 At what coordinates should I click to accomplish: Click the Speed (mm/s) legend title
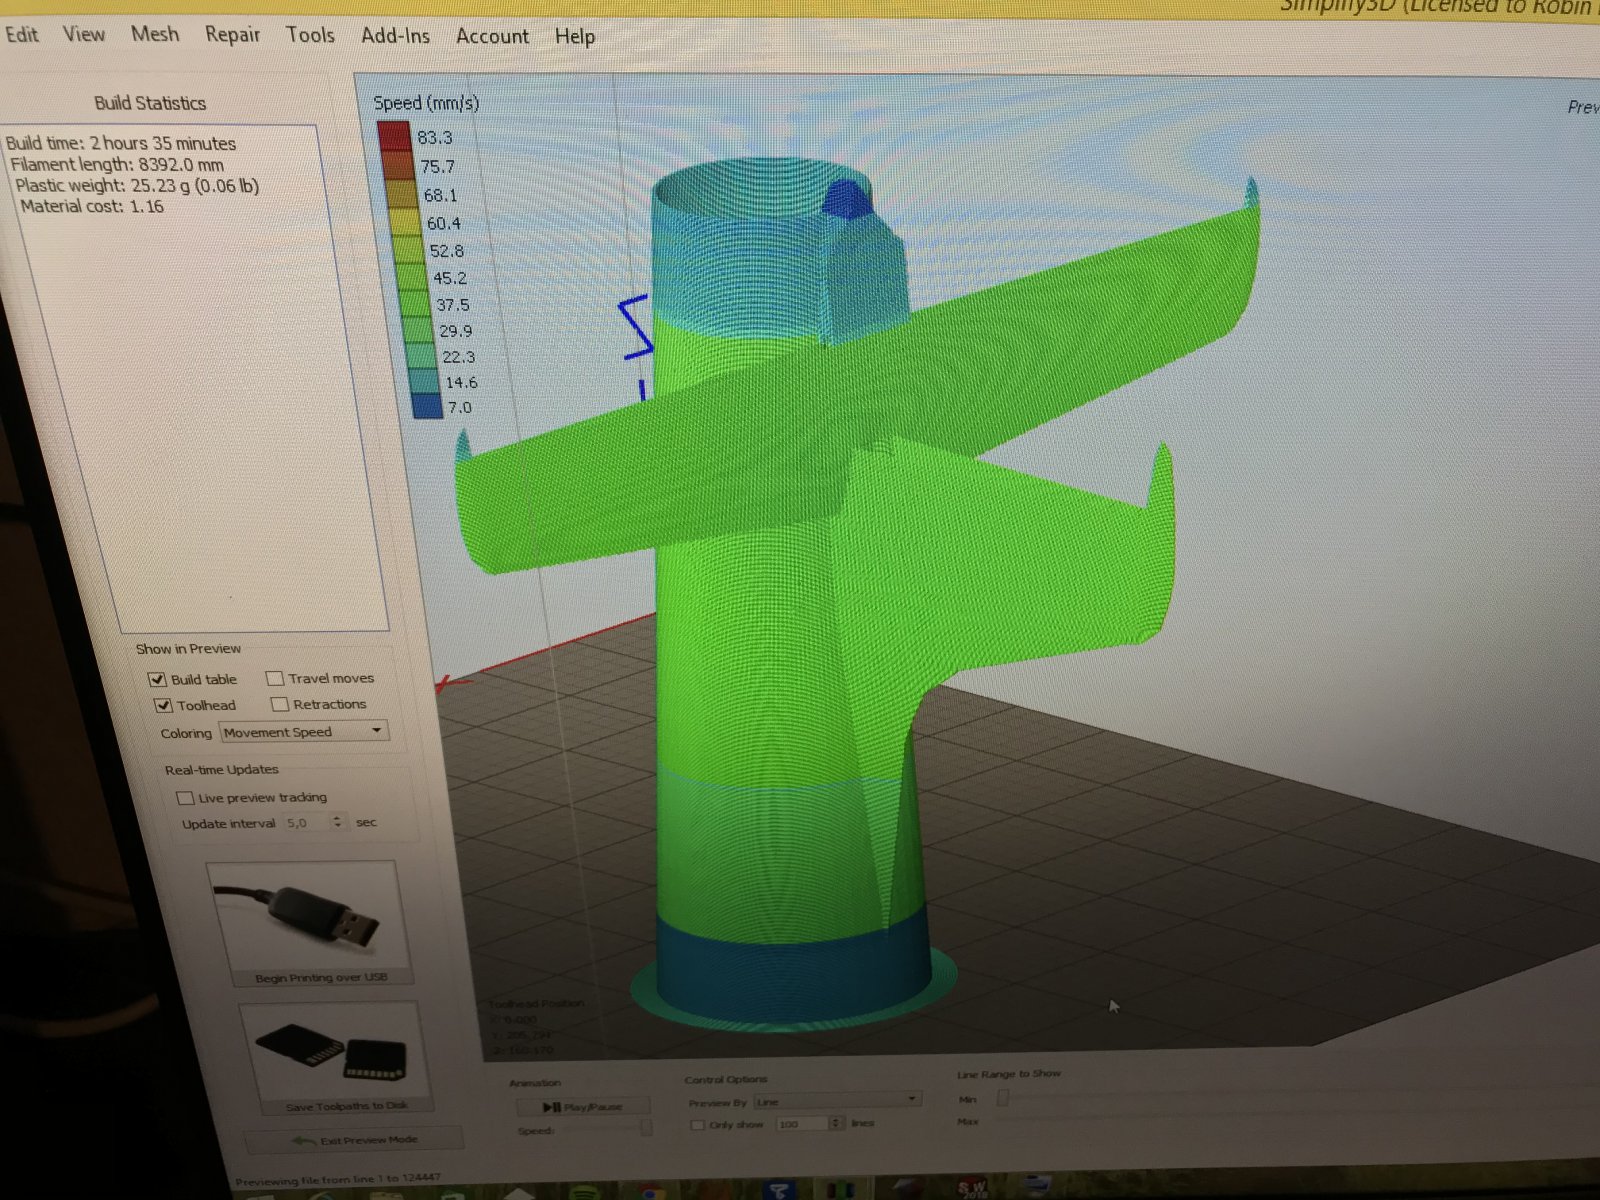pos(426,102)
